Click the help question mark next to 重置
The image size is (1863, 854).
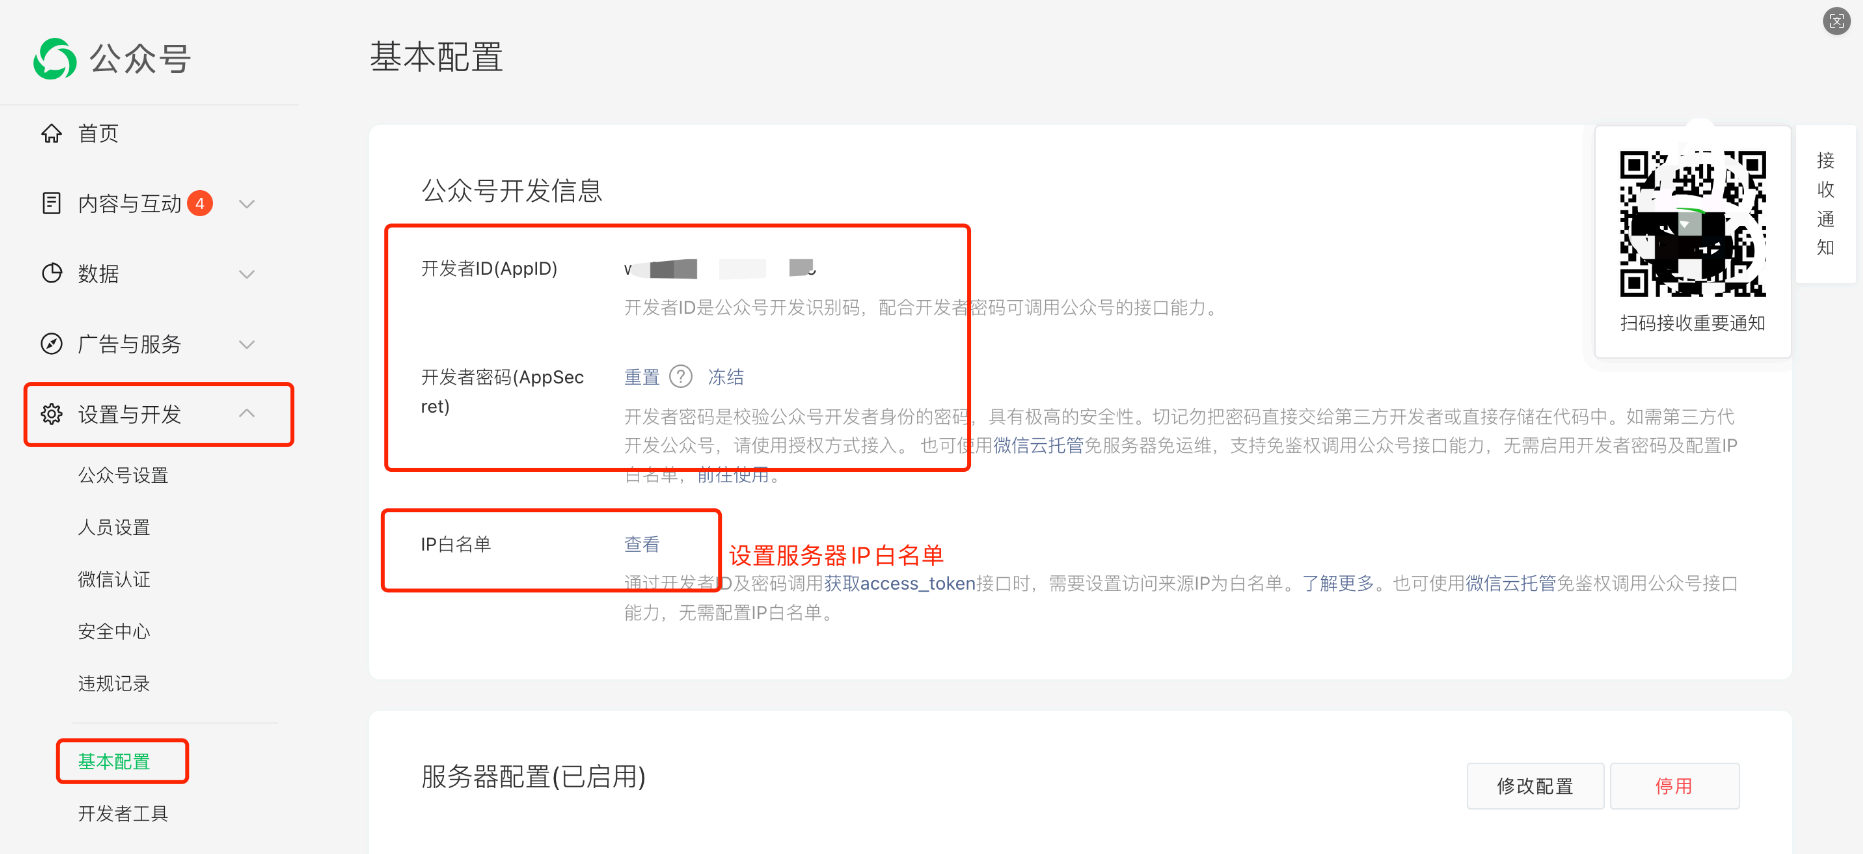pos(681,377)
